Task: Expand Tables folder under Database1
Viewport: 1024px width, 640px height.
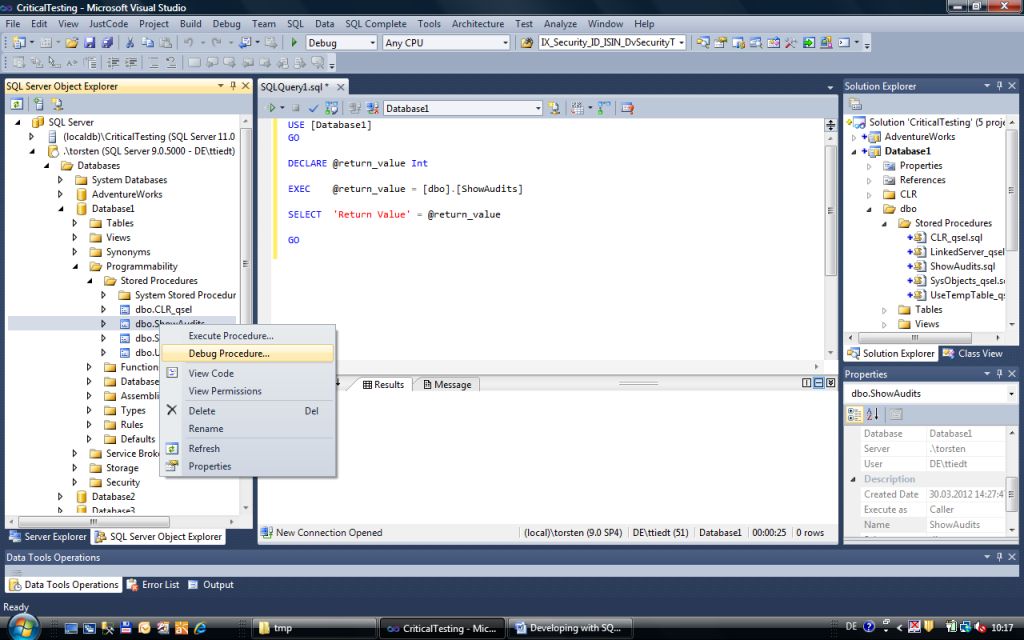Action: 74,223
